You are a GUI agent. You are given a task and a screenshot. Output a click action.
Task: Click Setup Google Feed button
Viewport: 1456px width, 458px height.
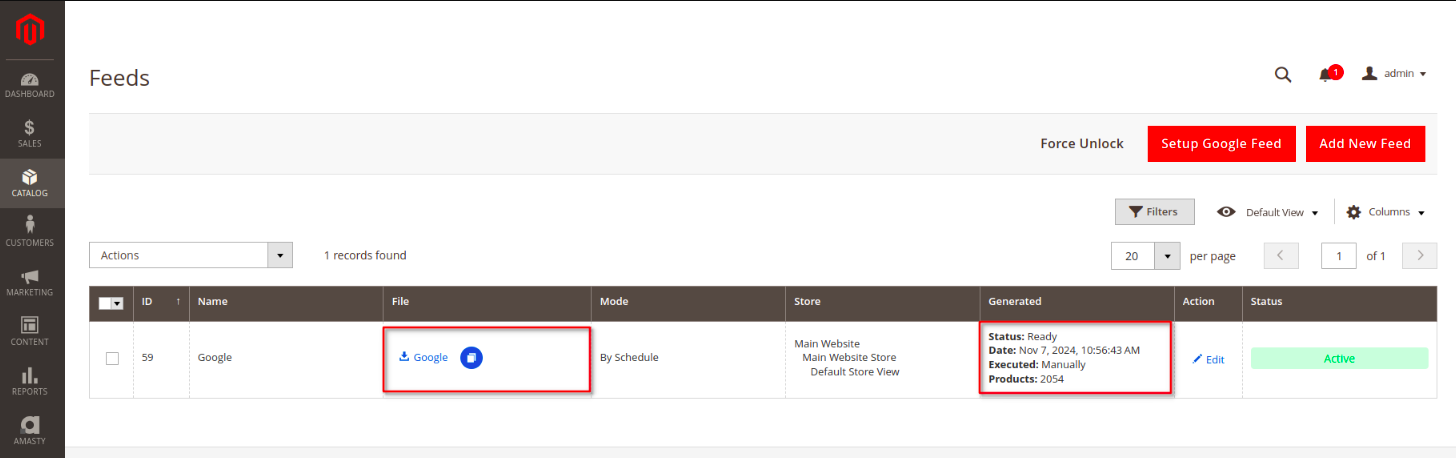tap(1222, 144)
